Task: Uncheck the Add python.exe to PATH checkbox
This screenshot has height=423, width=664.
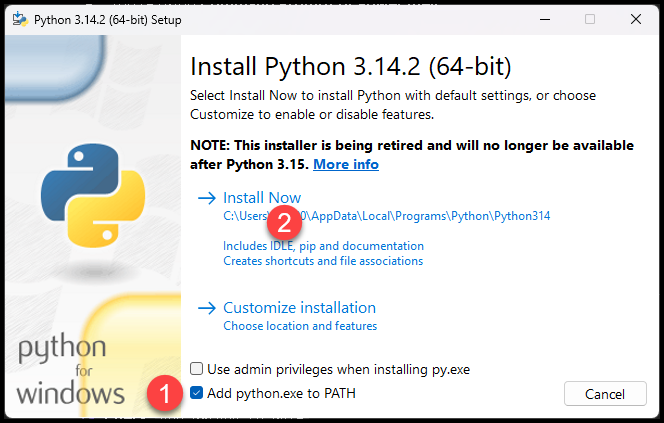Action: pos(197,393)
